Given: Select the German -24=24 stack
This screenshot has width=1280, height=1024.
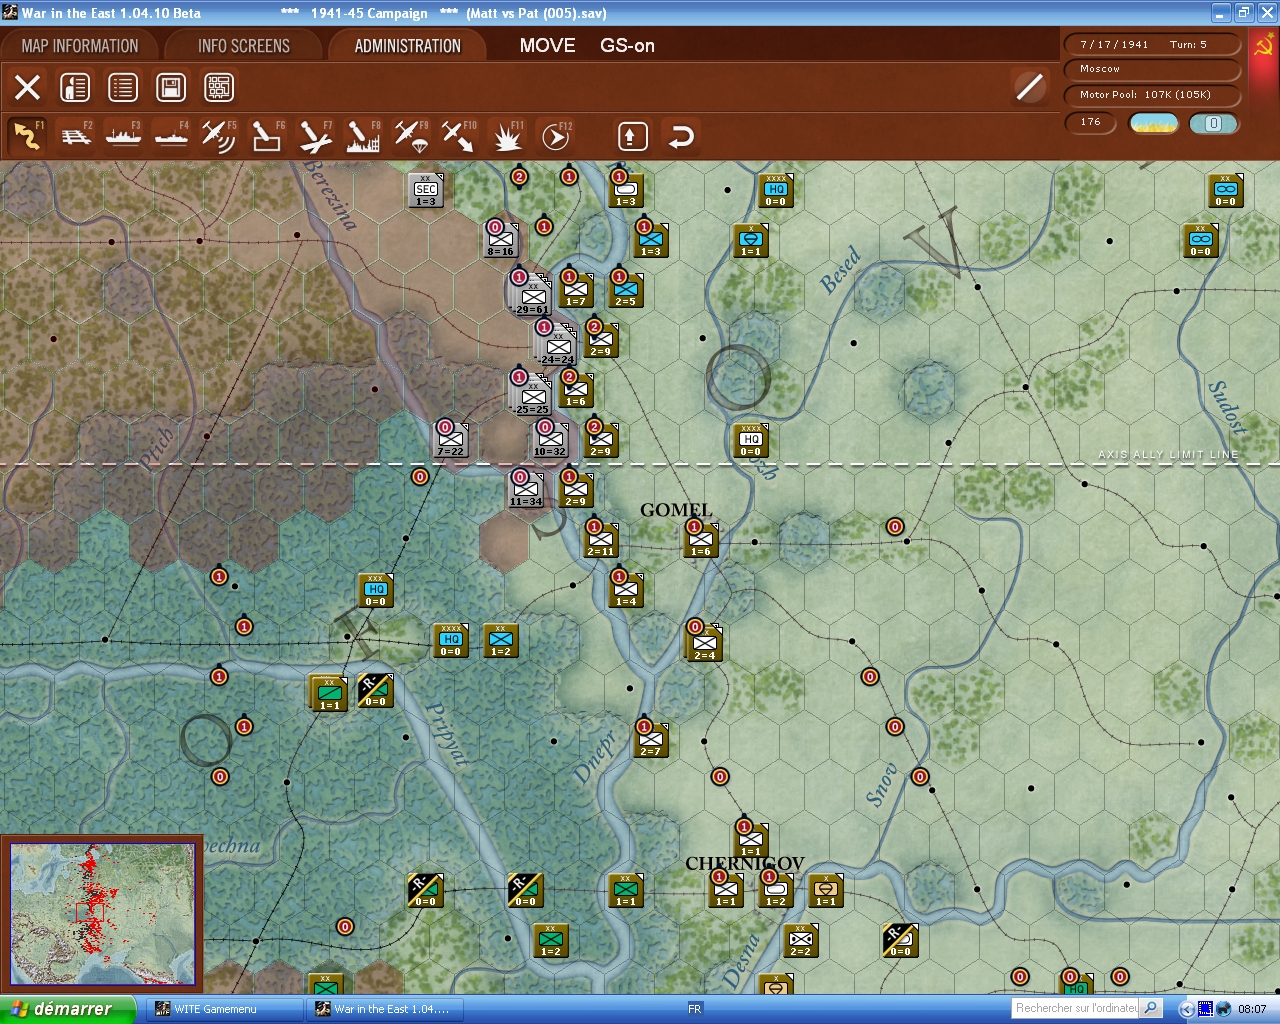Looking at the screenshot, I should coord(556,345).
